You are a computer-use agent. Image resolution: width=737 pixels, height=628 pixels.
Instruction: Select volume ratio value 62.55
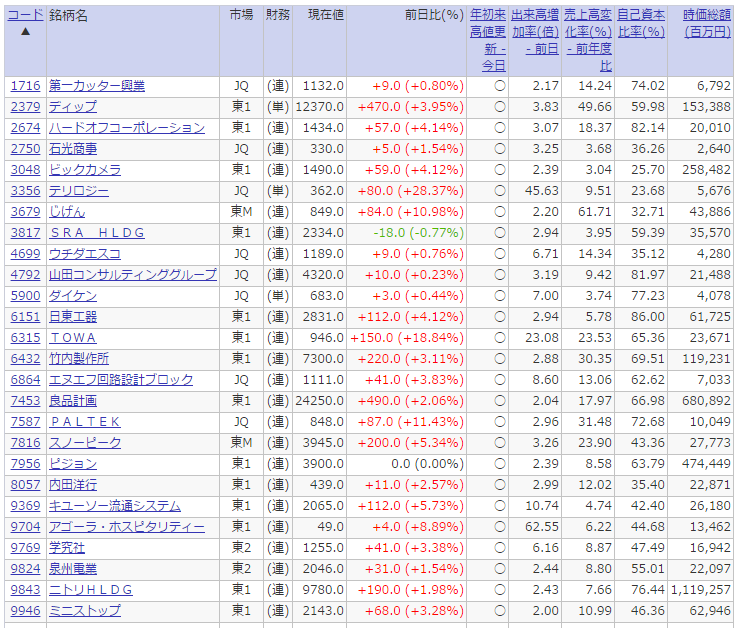click(542, 526)
